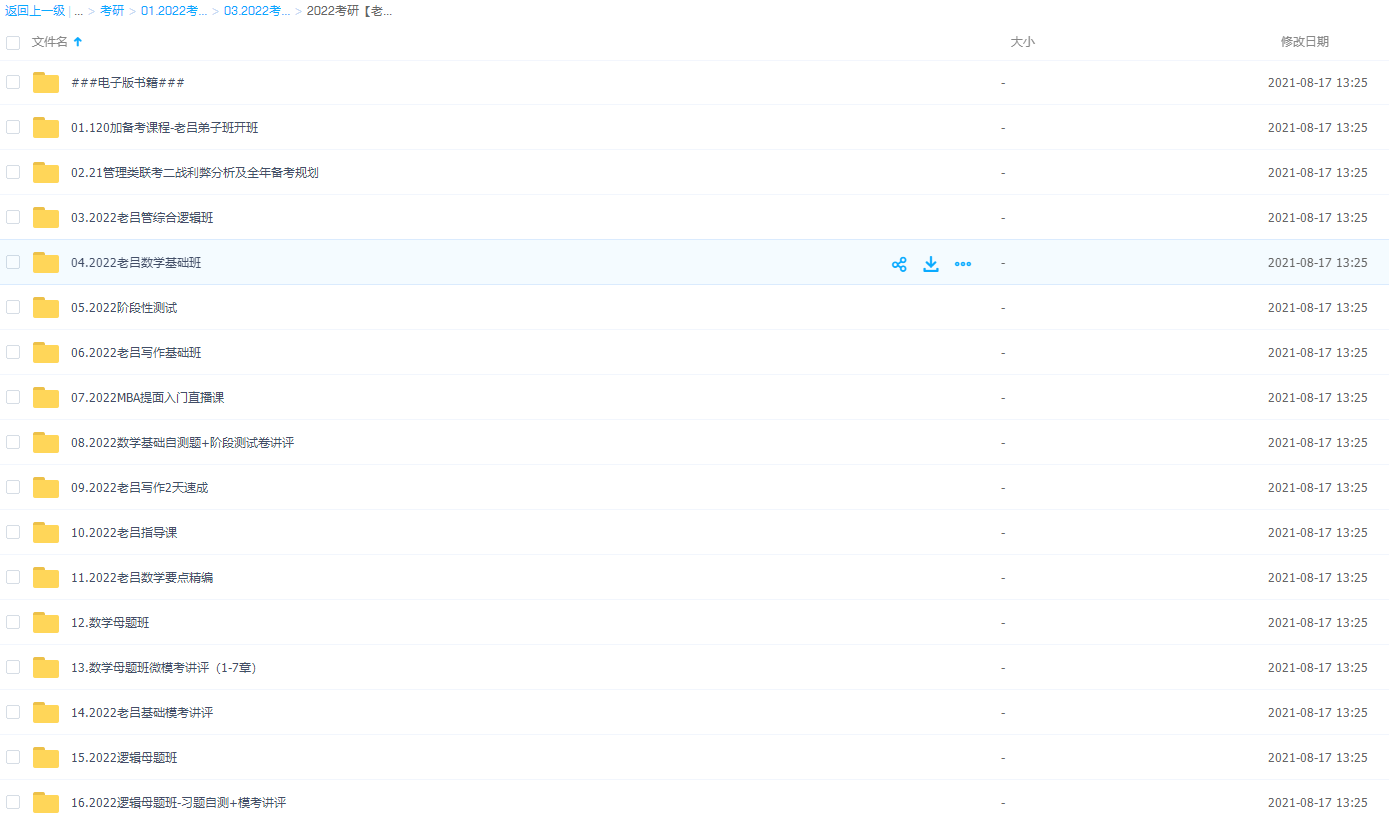The image size is (1389, 814).
Task: Click the download icon on the highlighted row
Action: point(931,264)
